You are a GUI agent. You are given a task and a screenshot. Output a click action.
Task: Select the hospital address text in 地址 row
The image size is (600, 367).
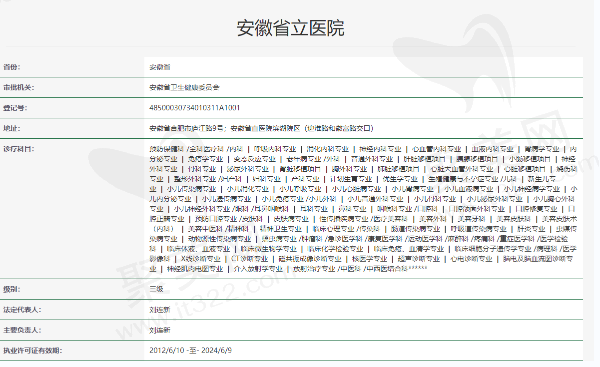pyautogui.click(x=261, y=128)
